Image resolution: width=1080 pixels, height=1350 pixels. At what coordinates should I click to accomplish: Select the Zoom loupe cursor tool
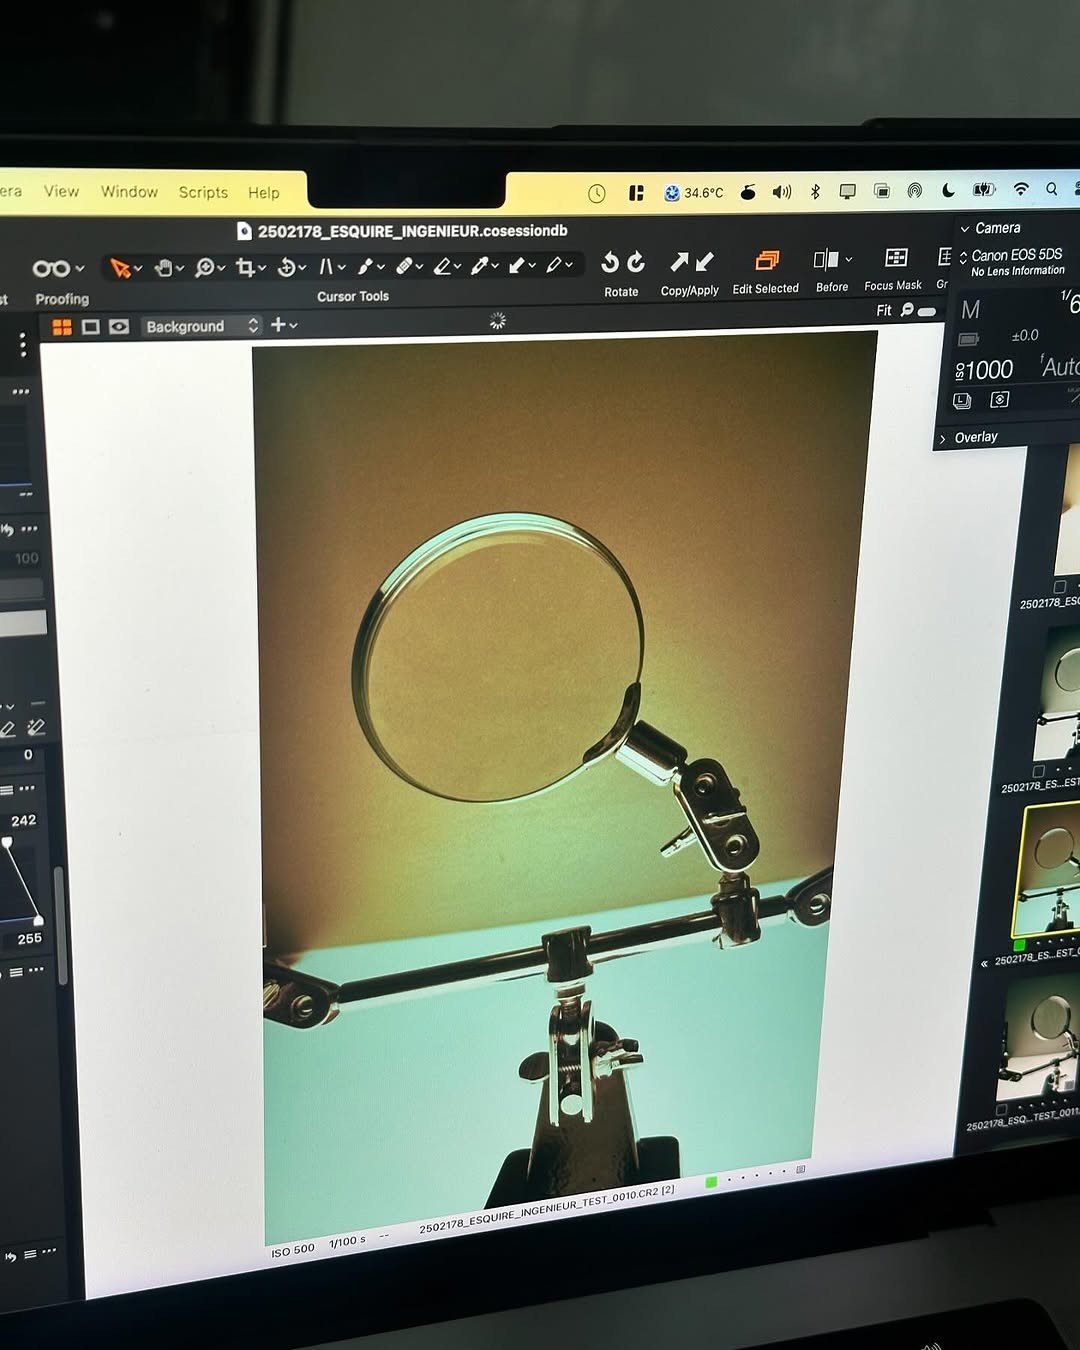pos(204,268)
